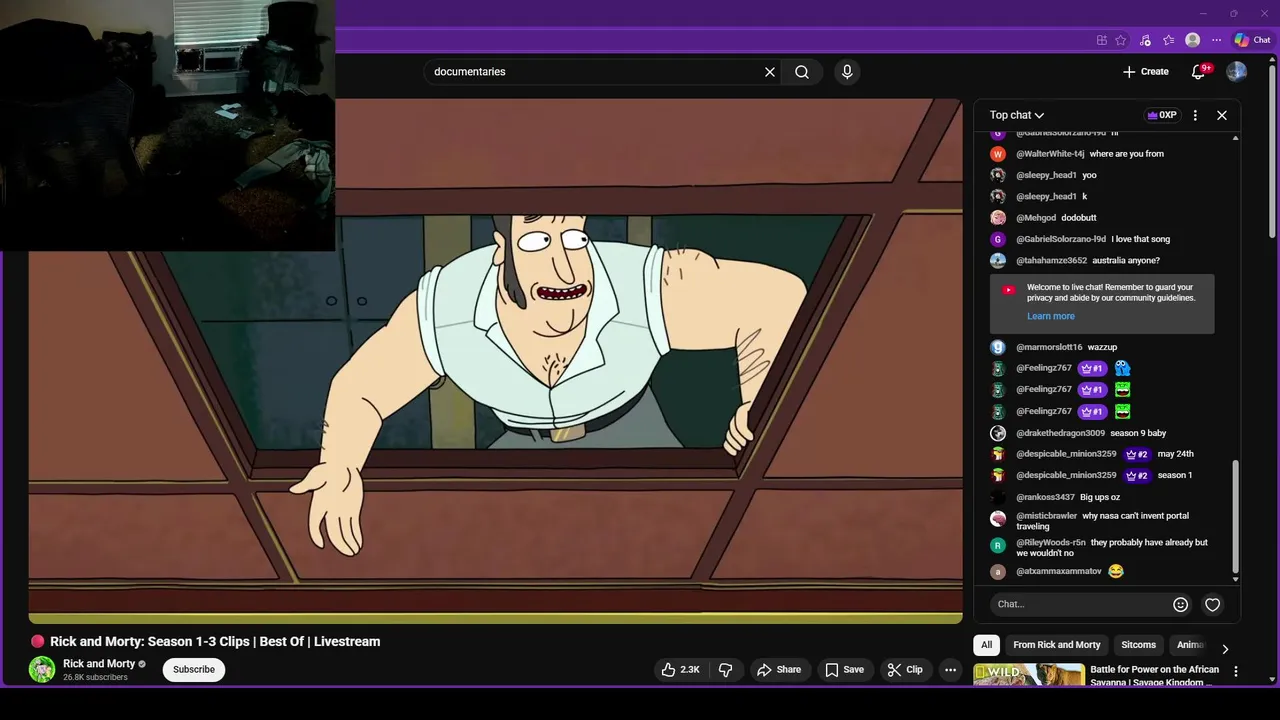The image size is (1280, 720).
Task: Add this page to favorites star
Action: coord(1121,40)
